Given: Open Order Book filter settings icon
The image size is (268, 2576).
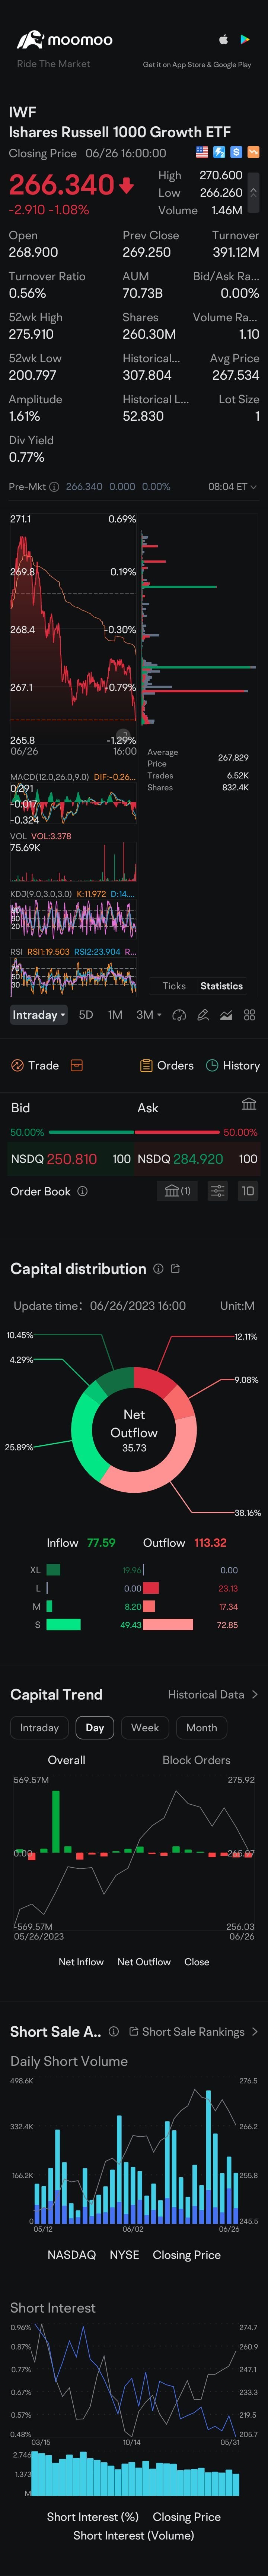Looking at the screenshot, I should (x=217, y=1191).
